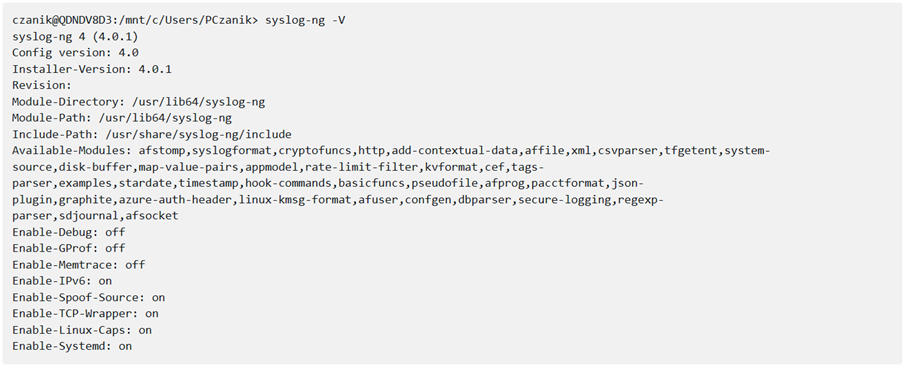This screenshot has height=367, width=903.
Task: Click the Enable-Memtrace: off line
Action: 78,265
